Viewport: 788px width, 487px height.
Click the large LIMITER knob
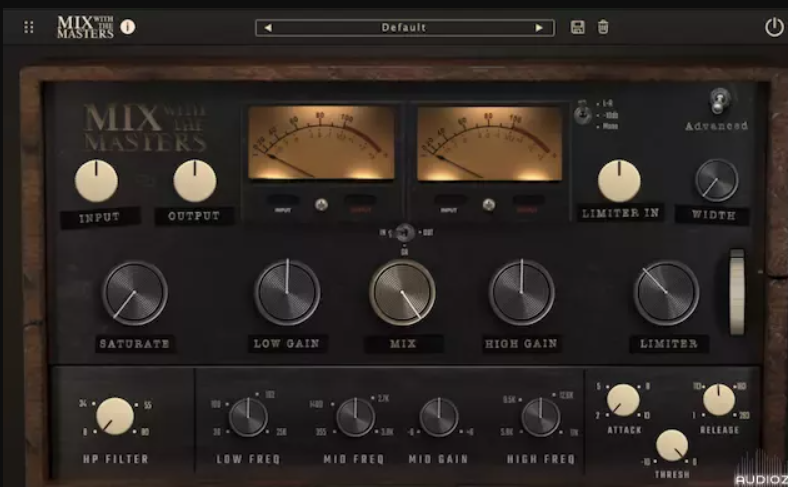(666, 293)
